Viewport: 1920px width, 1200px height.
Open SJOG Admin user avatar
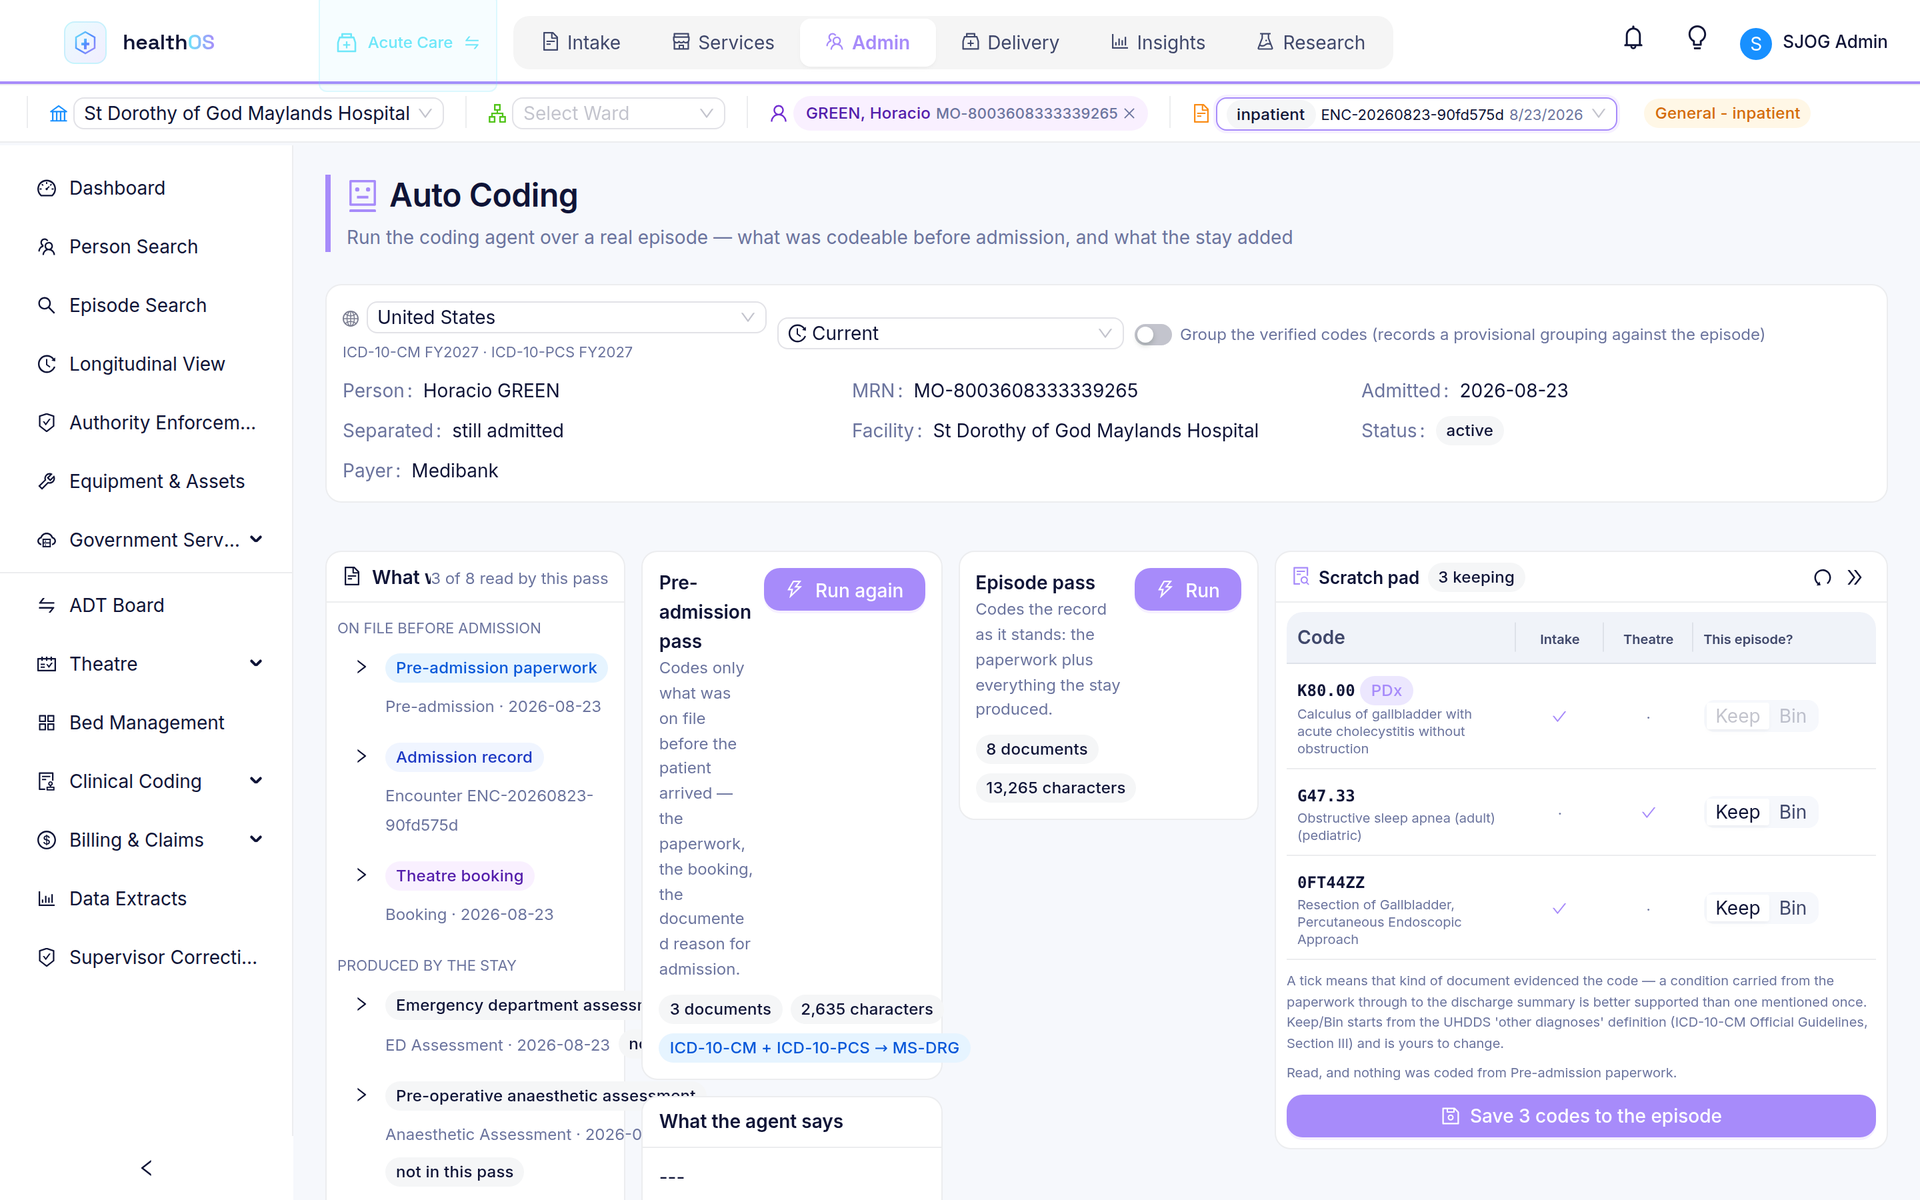coord(1755,43)
